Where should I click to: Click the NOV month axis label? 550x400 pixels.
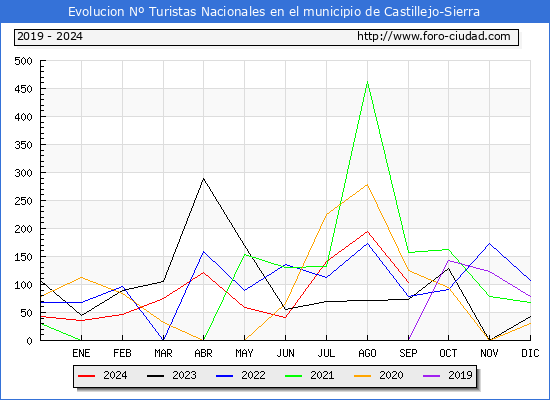(x=489, y=353)
